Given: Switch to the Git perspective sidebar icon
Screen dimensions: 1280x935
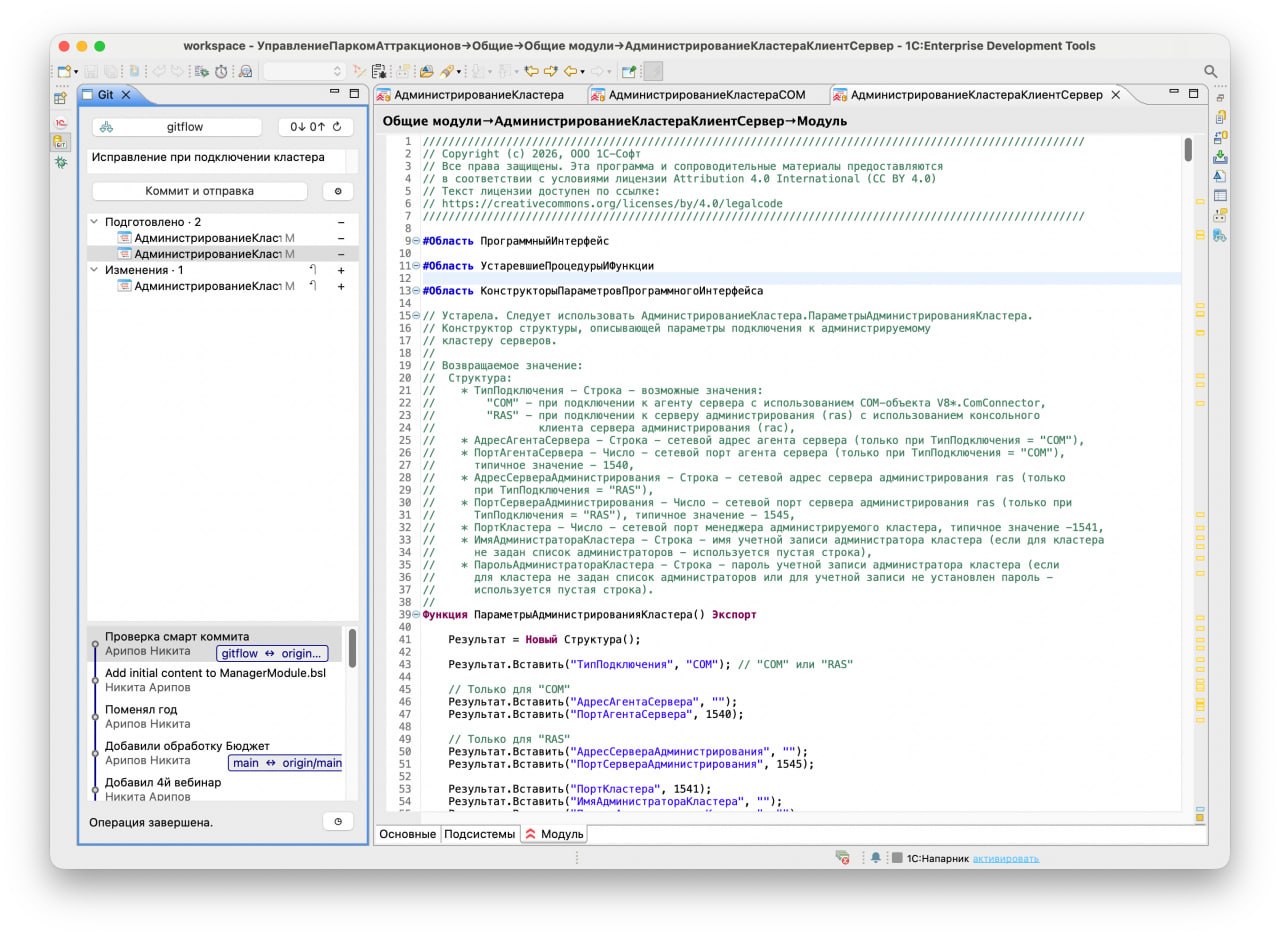Looking at the screenshot, I should pyautogui.click(x=61, y=142).
